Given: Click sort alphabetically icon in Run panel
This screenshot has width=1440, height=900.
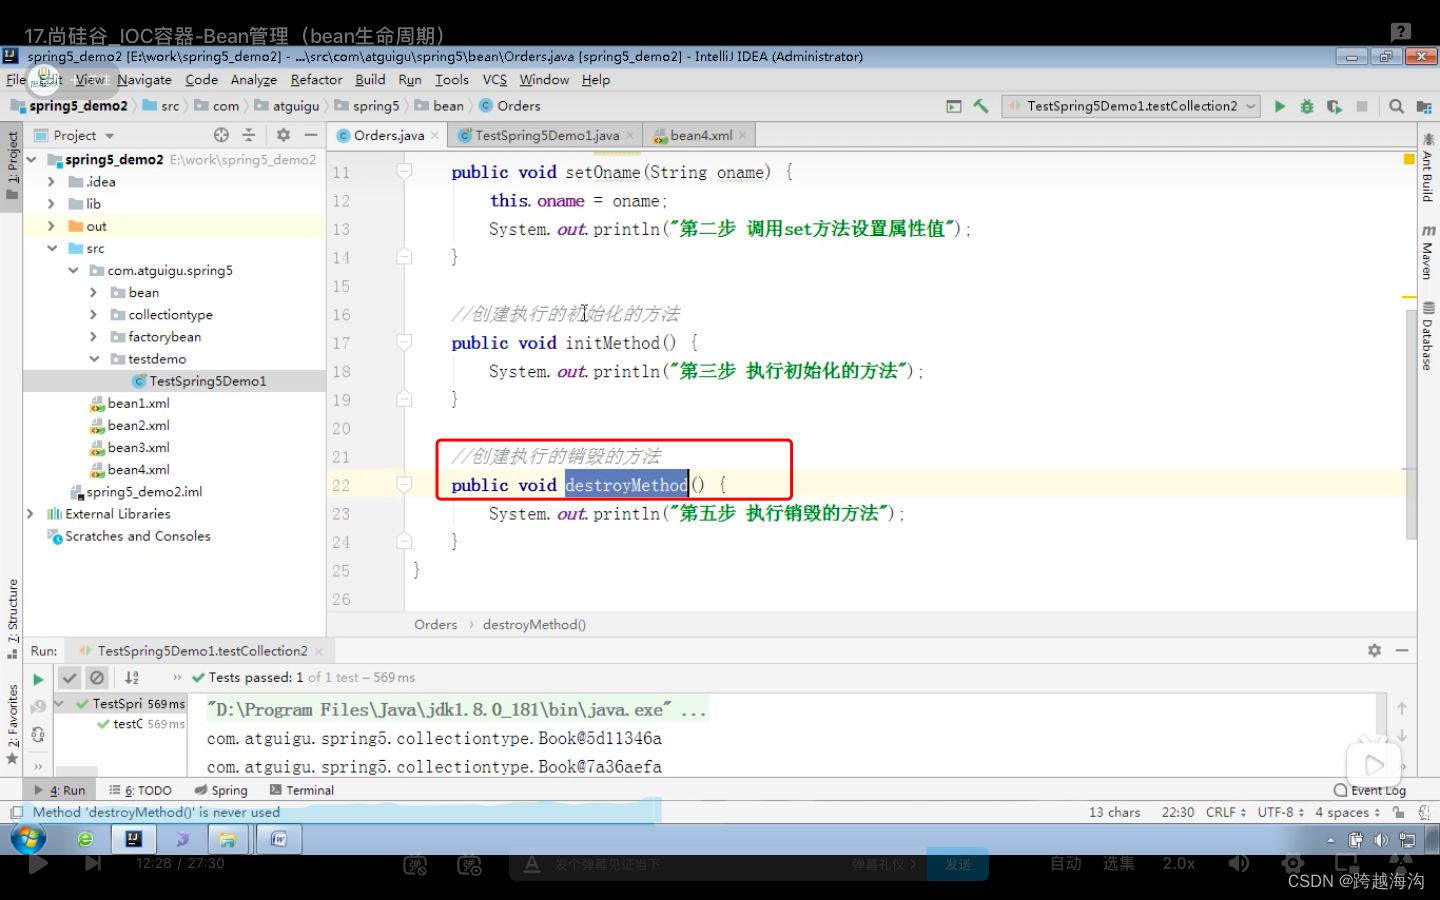Looking at the screenshot, I should tap(132, 677).
